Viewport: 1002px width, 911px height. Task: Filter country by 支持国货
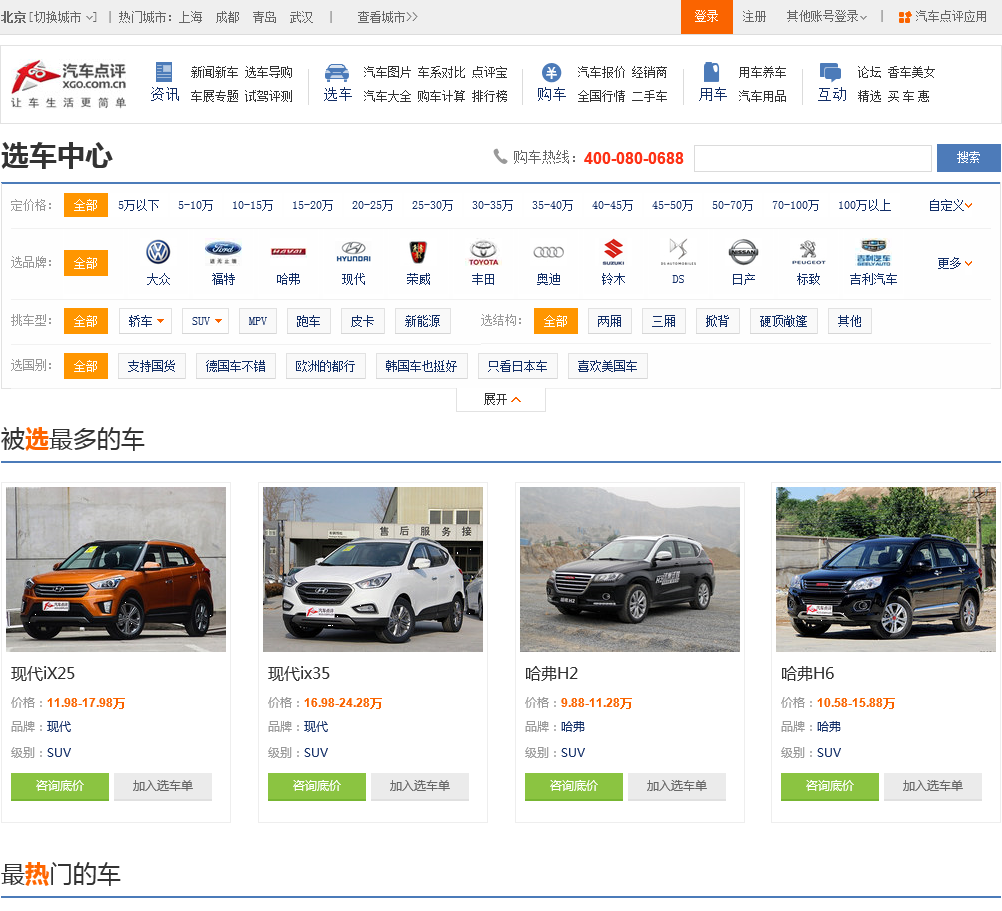point(151,367)
